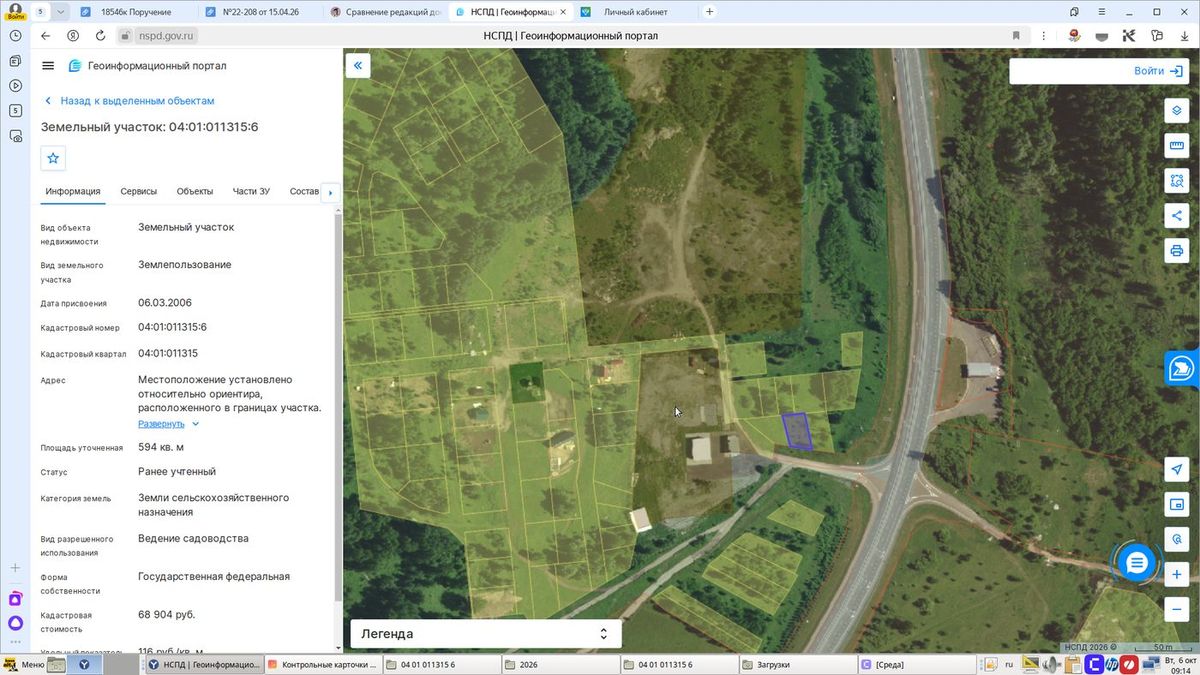This screenshot has width=1200, height=675.
Task: Switch to the Информация tab
Action: pos(73,191)
